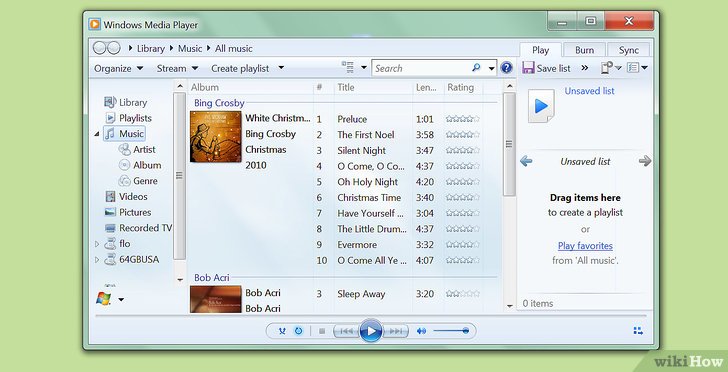Select the track Silent Night

coord(362,150)
